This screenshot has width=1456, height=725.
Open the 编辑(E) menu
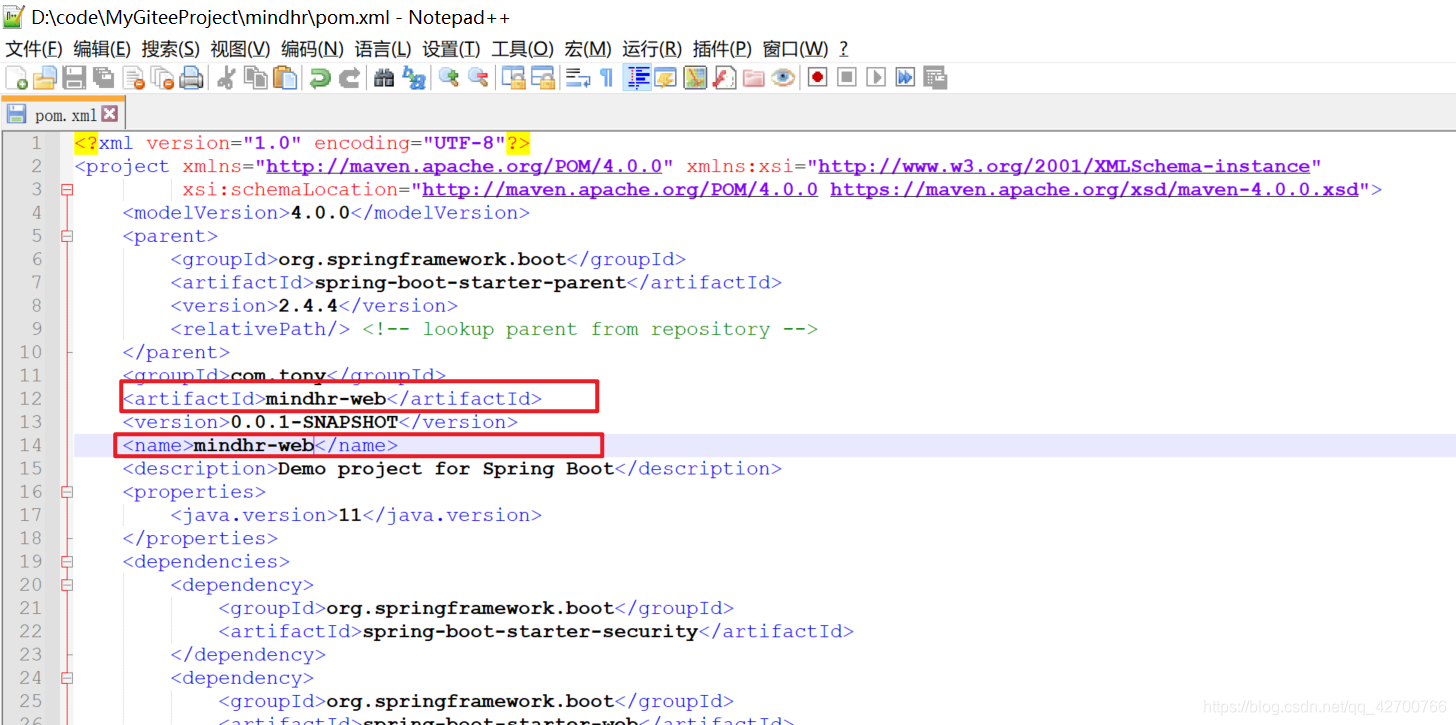[102, 49]
